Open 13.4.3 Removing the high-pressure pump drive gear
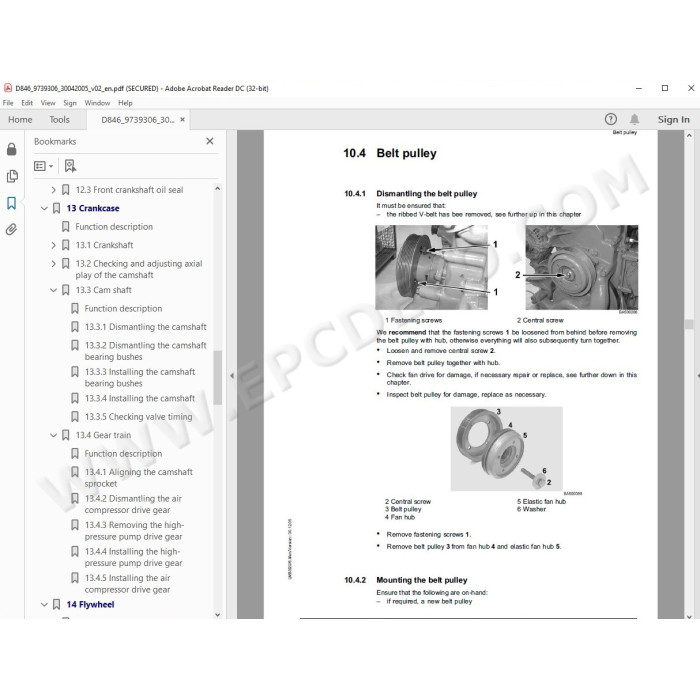 click(x=134, y=530)
